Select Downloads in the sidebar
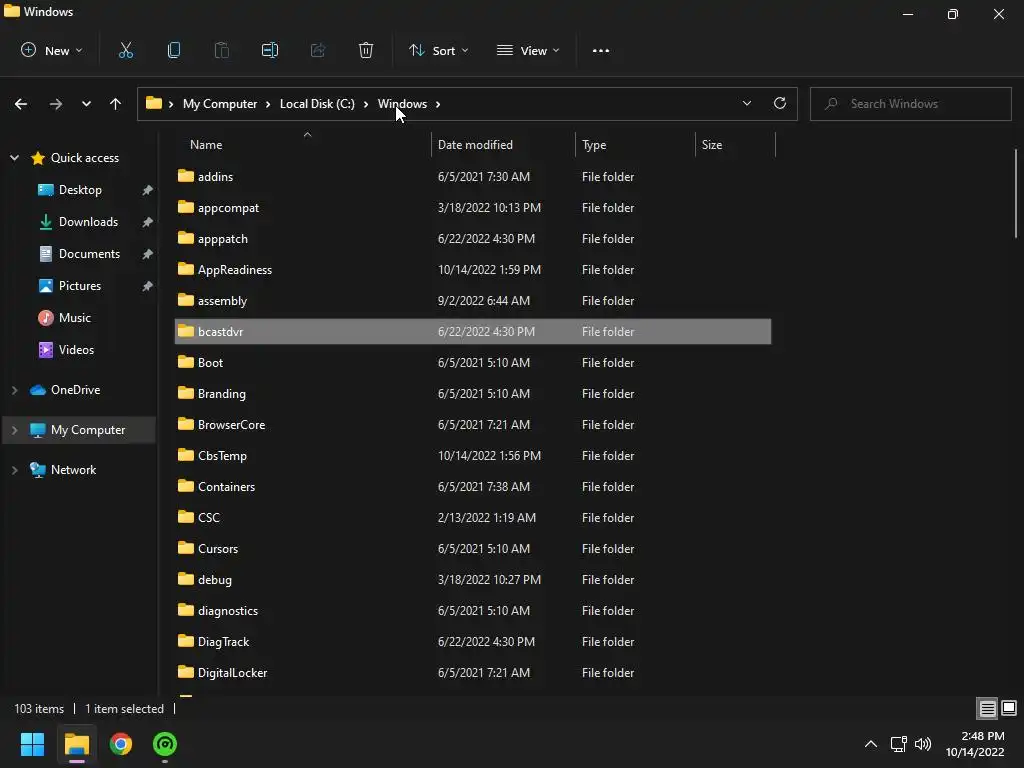This screenshot has height=768, width=1024. click(88, 222)
